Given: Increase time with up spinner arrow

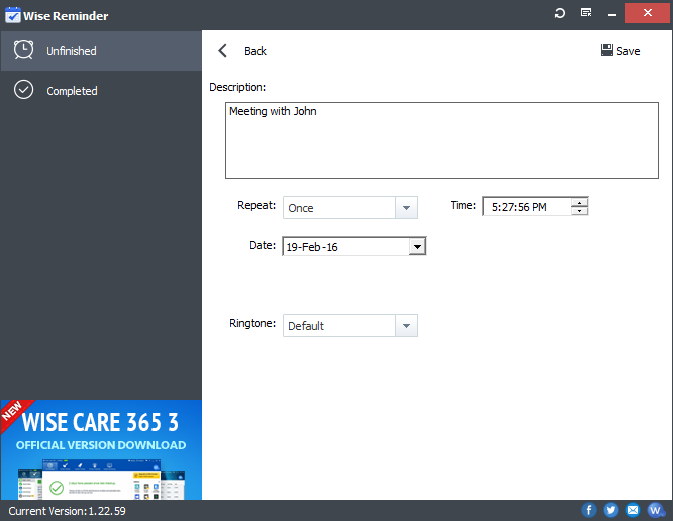Looking at the screenshot, I should pos(579,202).
